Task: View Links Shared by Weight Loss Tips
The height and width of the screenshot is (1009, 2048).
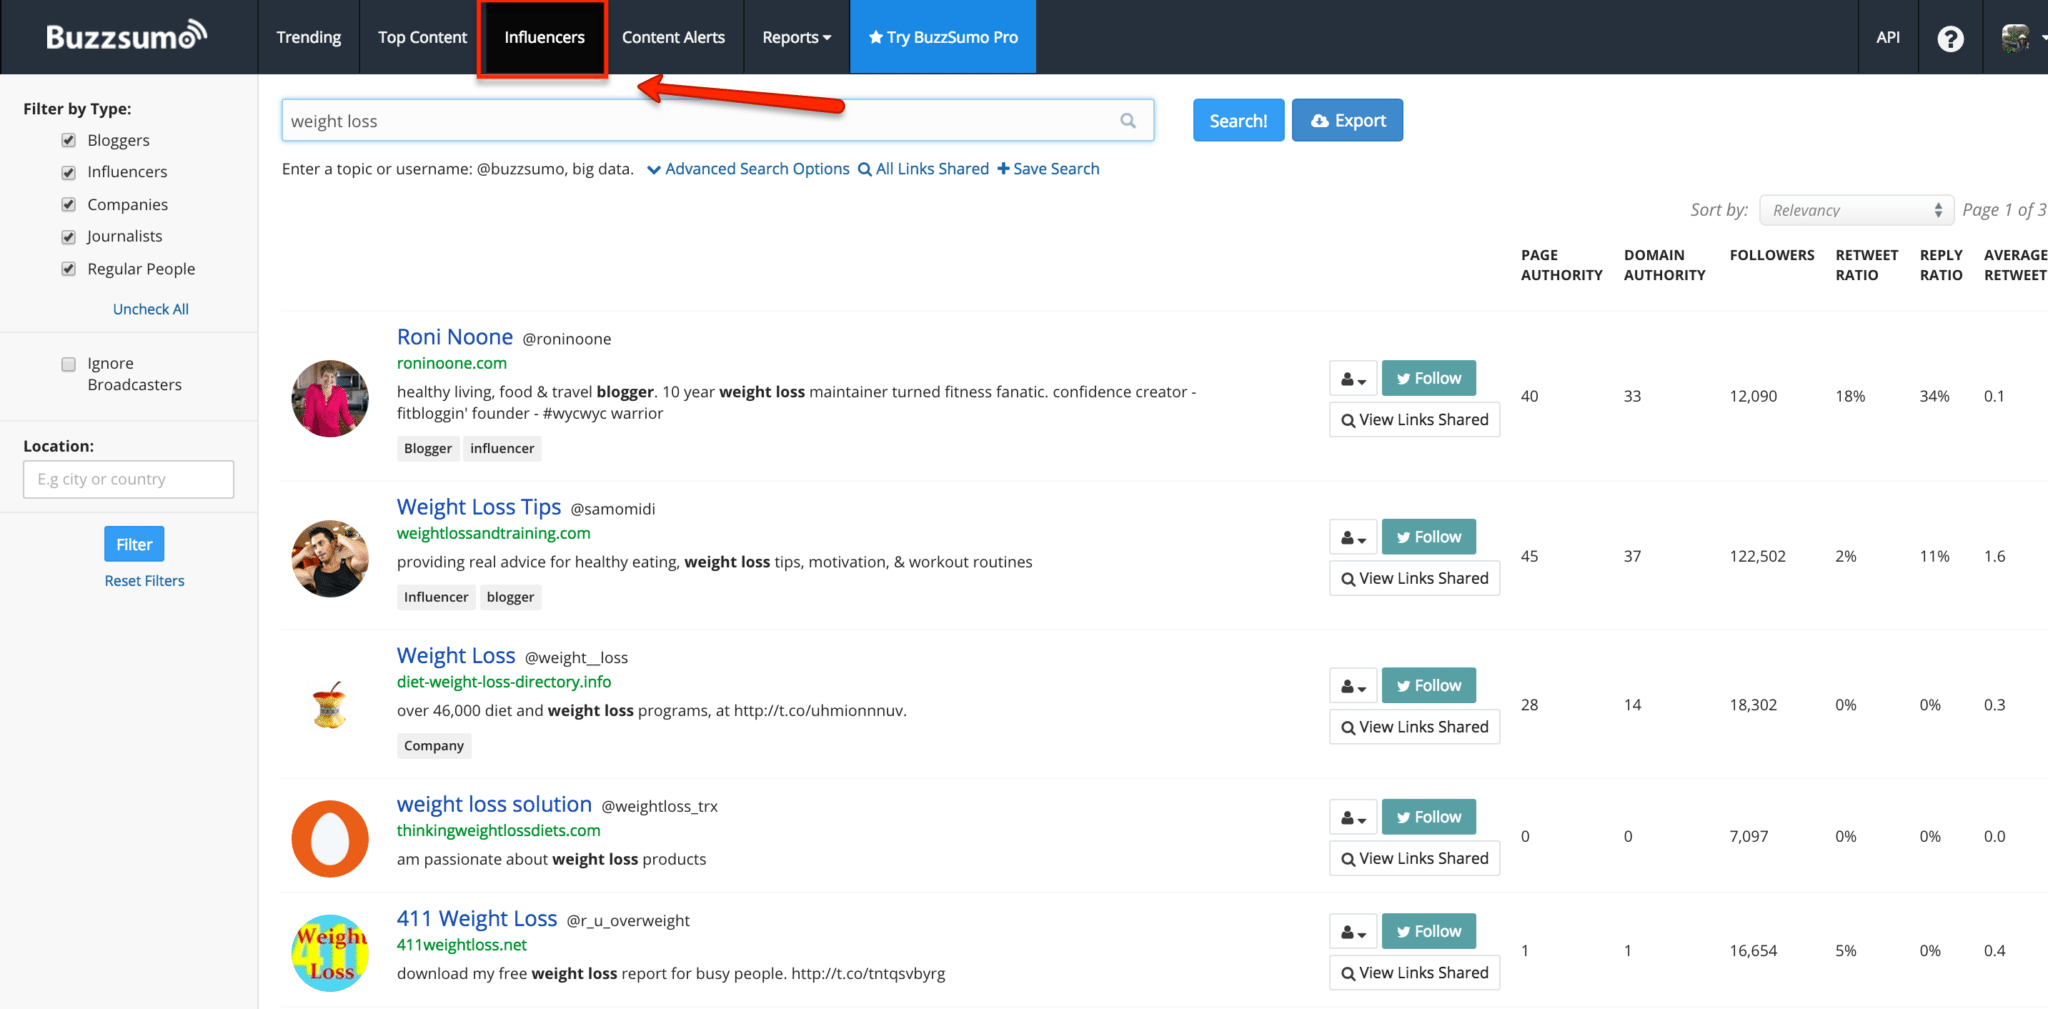Action: [1414, 579]
